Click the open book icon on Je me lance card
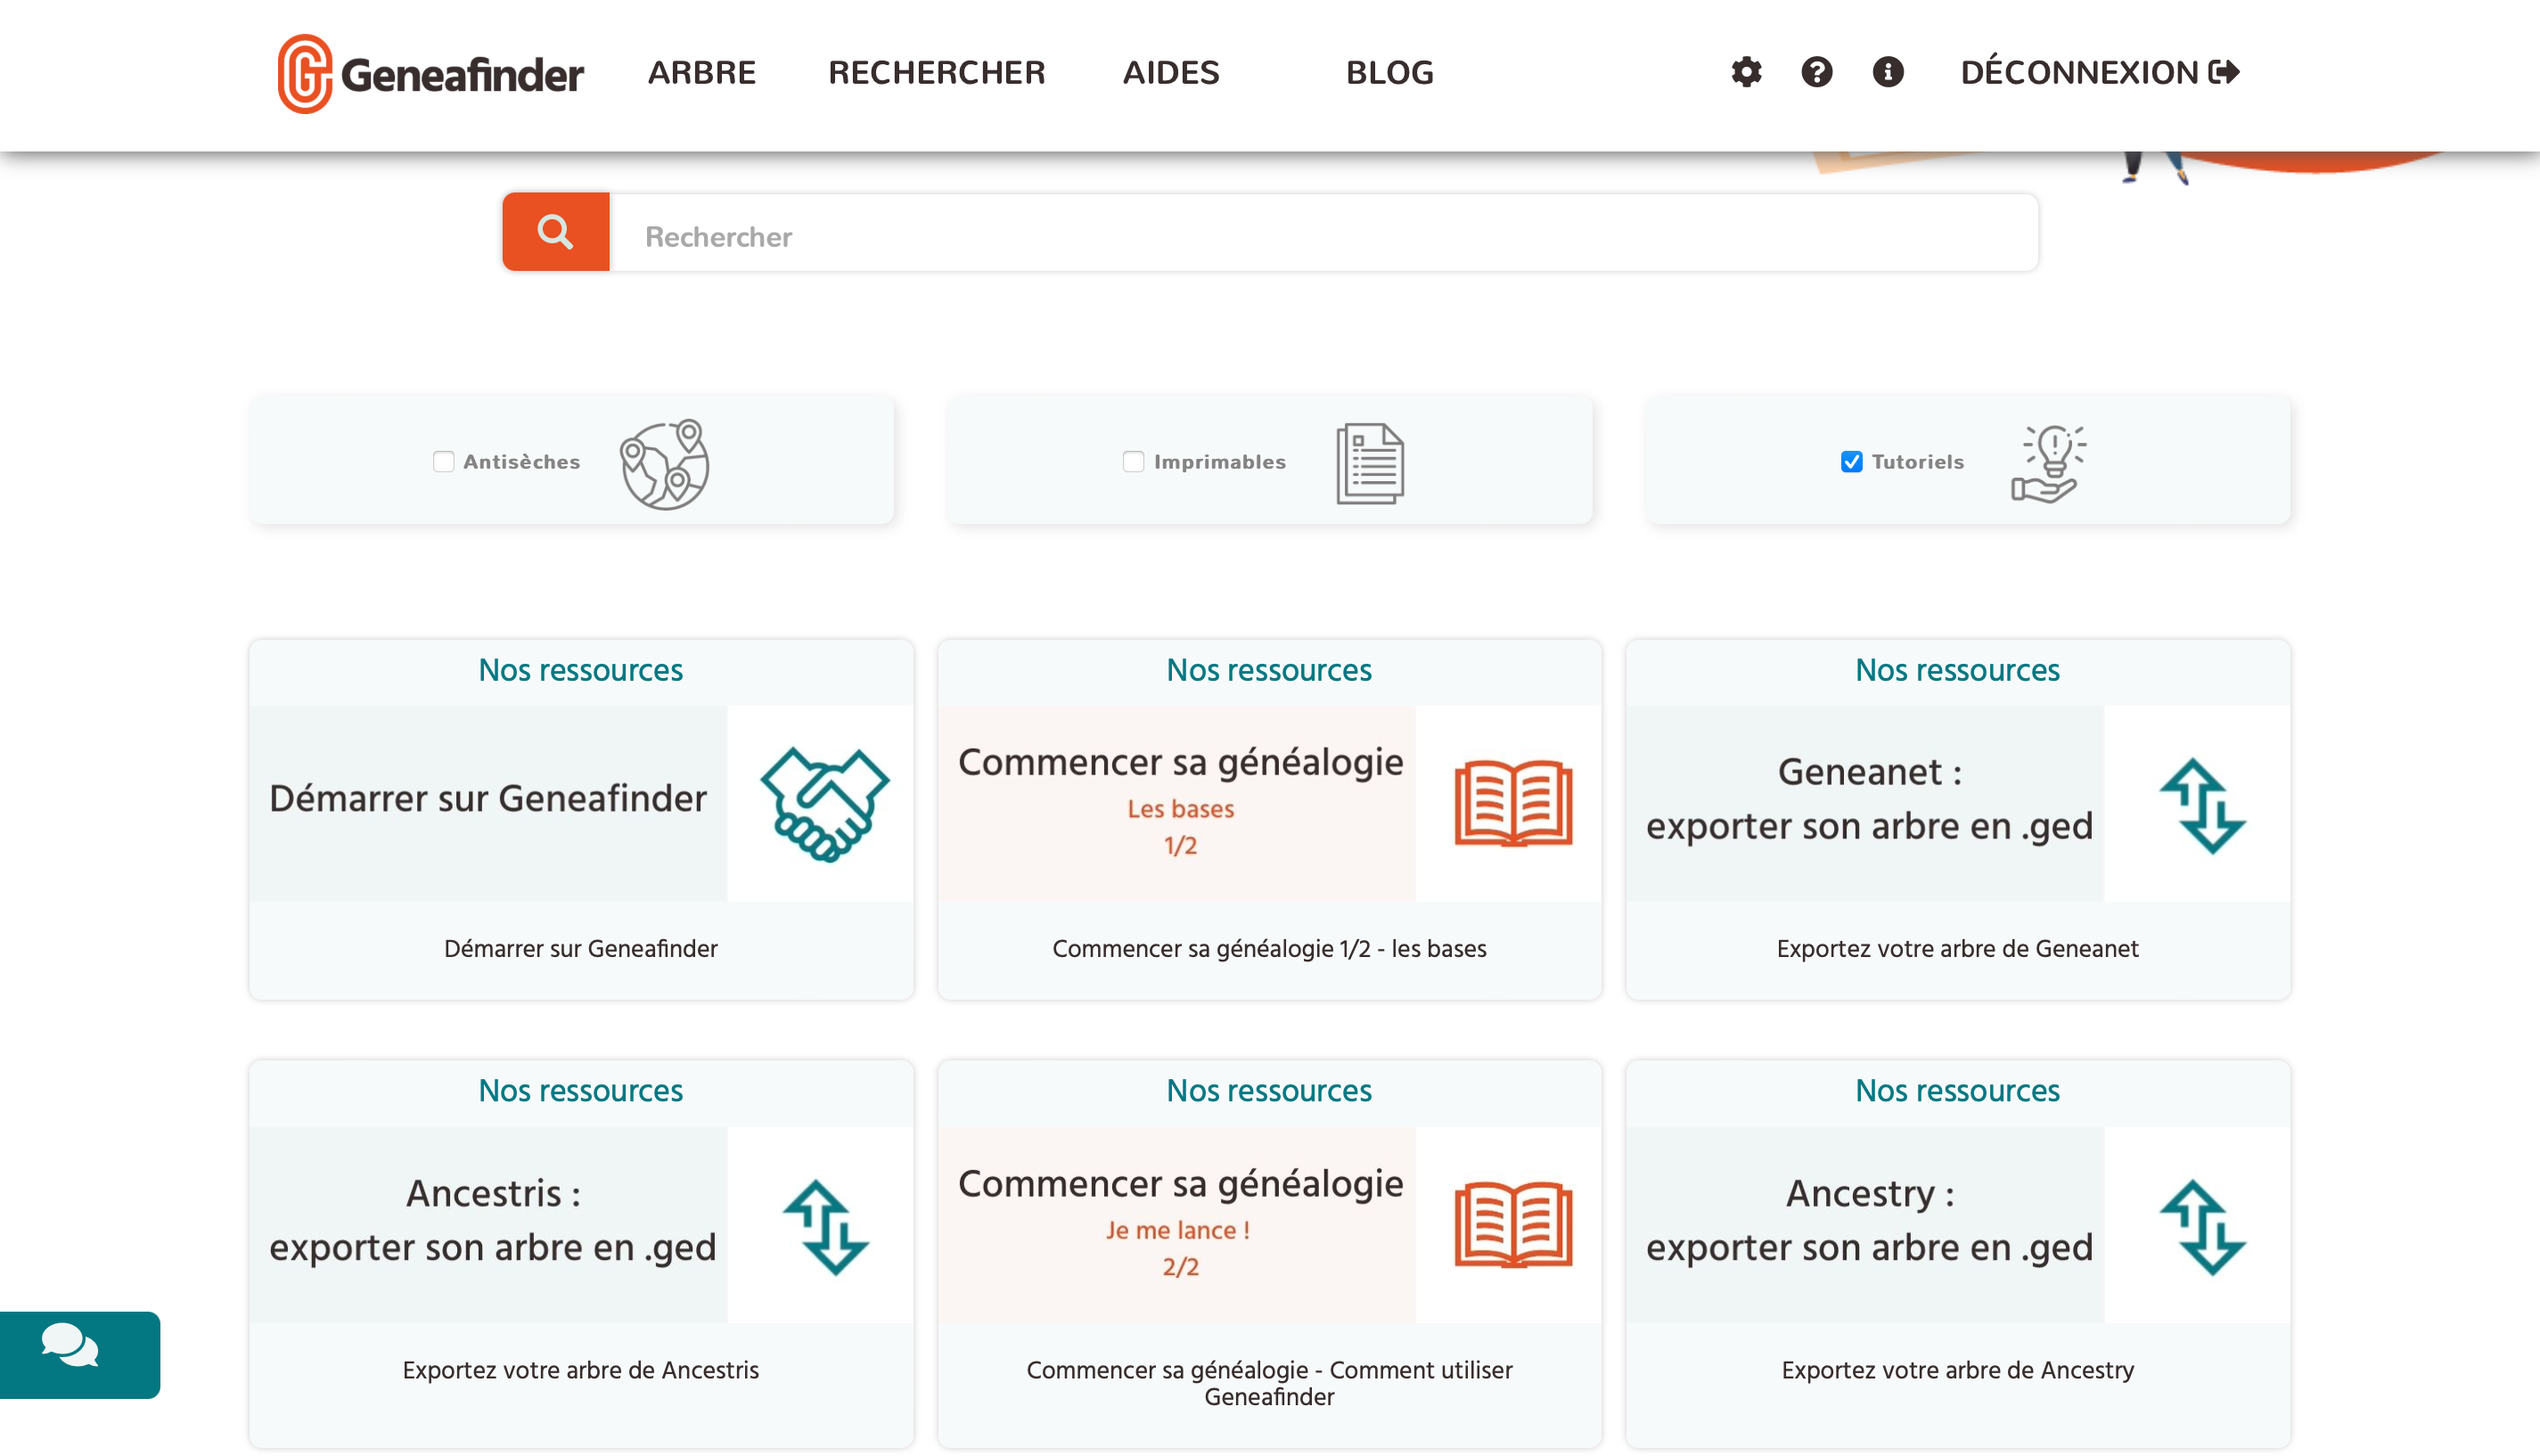The height and width of the screenshot is (1456, 2540). 1513,1225
